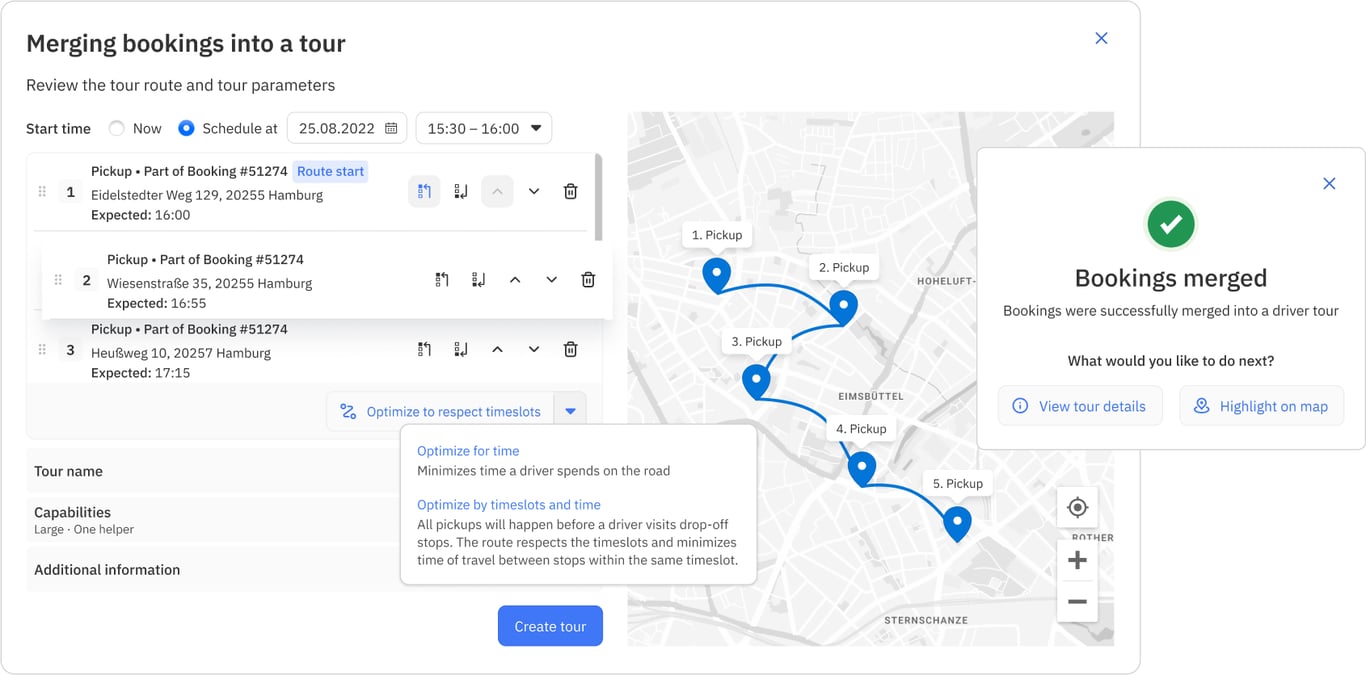
Task: Click the EIMSBÜTTEL map district label
Action: [x=870, y=396]
